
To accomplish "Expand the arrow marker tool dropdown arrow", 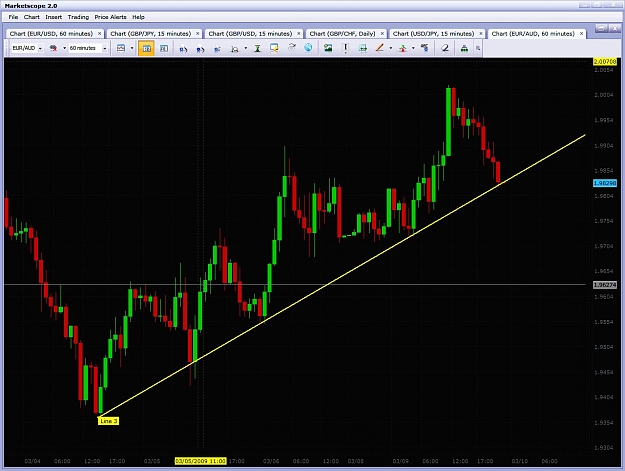I will [413, 48].
